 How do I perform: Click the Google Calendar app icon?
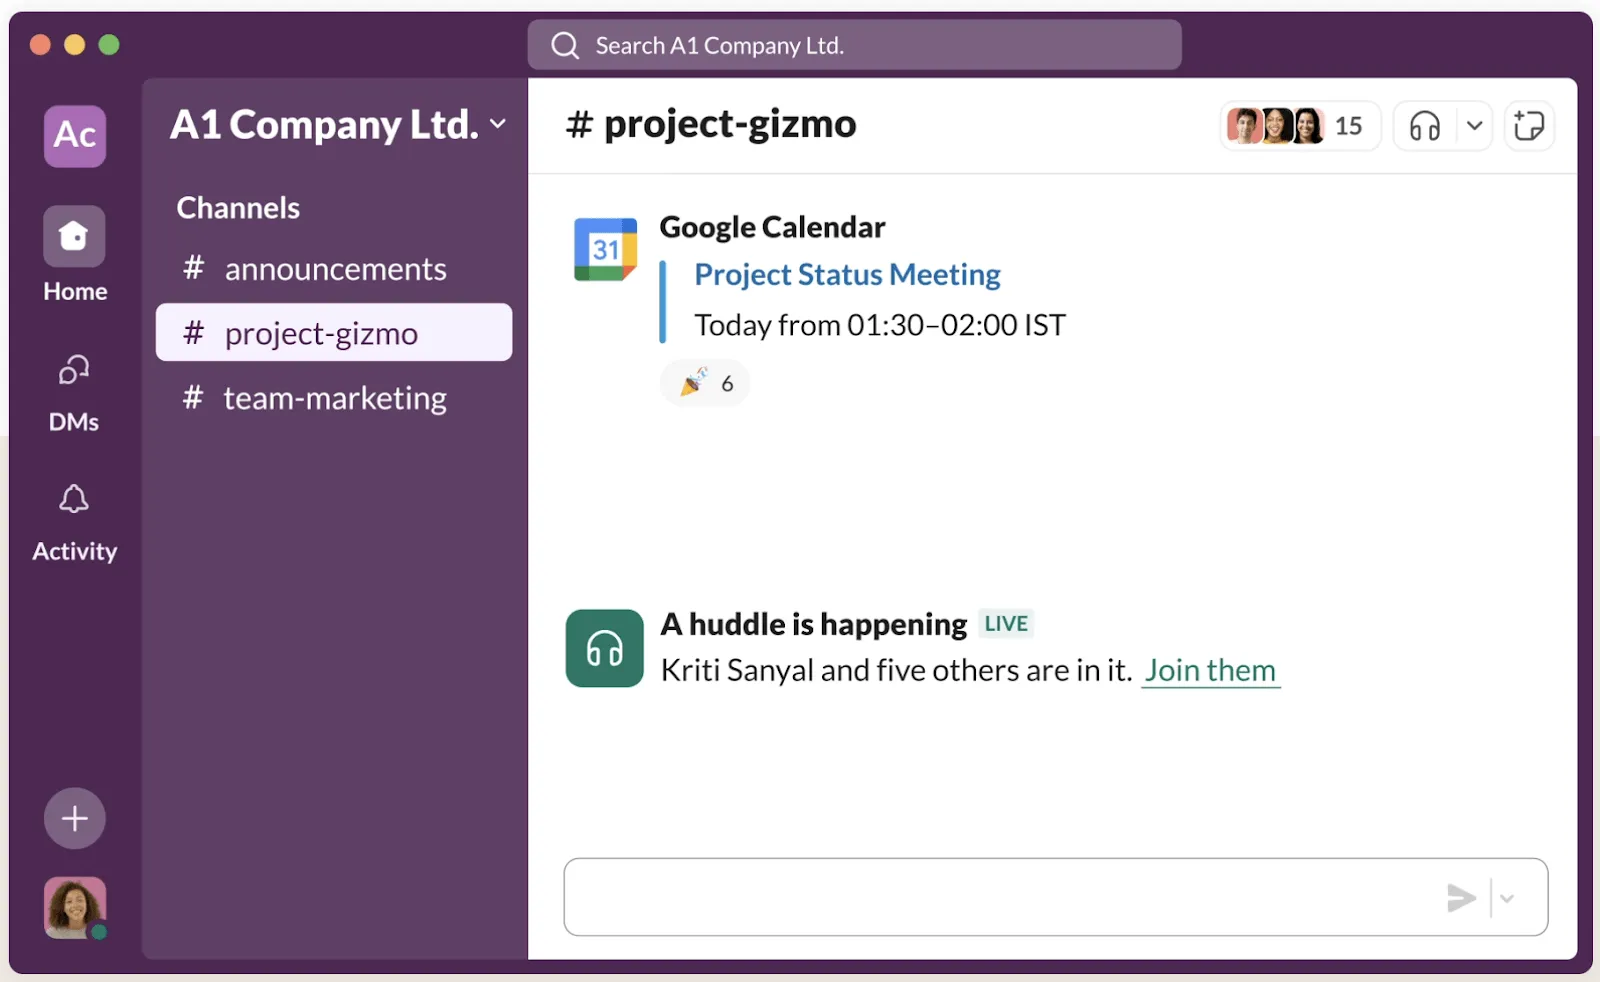605,249
